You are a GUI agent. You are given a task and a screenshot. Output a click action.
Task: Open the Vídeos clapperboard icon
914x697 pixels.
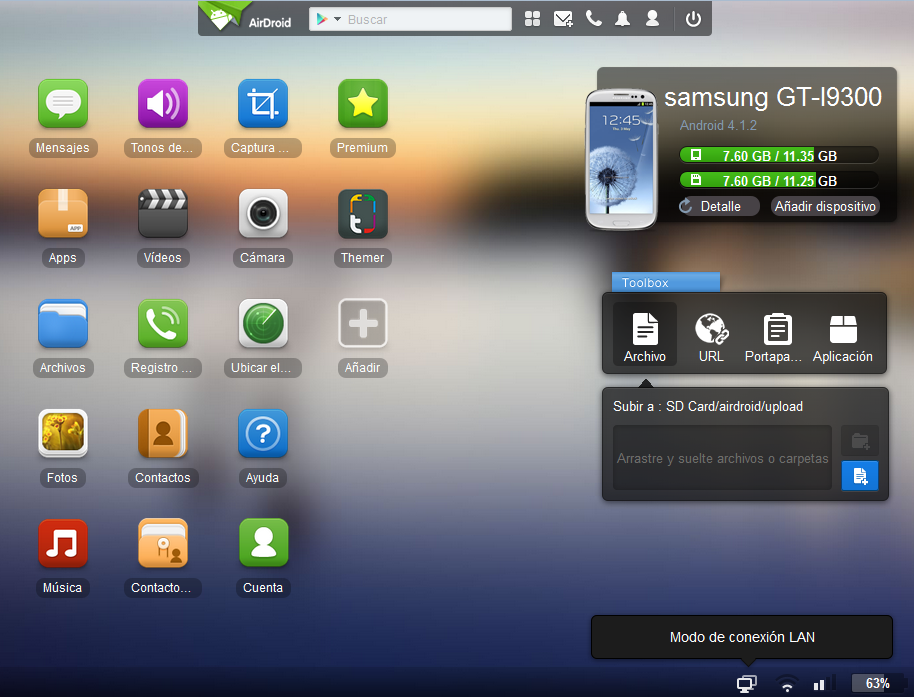[163, 214]
